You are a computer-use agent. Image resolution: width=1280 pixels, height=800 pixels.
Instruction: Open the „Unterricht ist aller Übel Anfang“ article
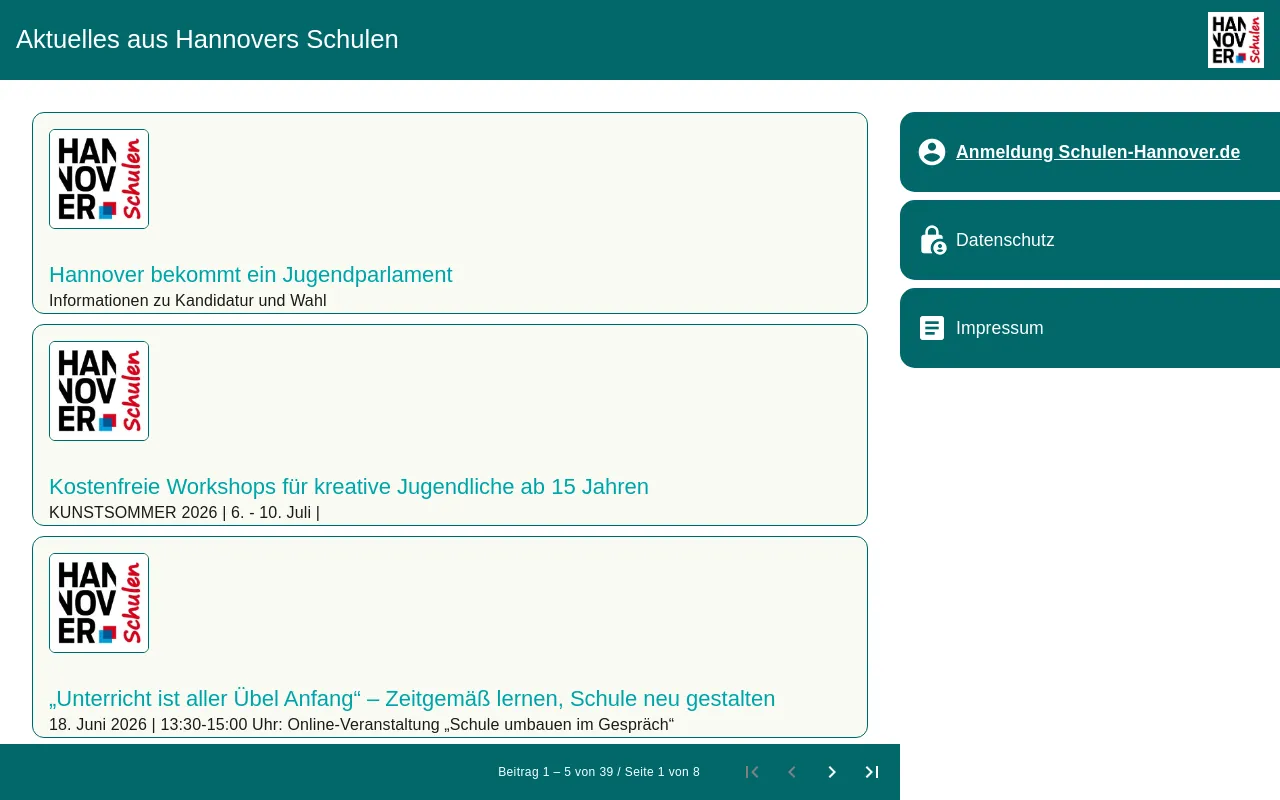tap(412, 699)
